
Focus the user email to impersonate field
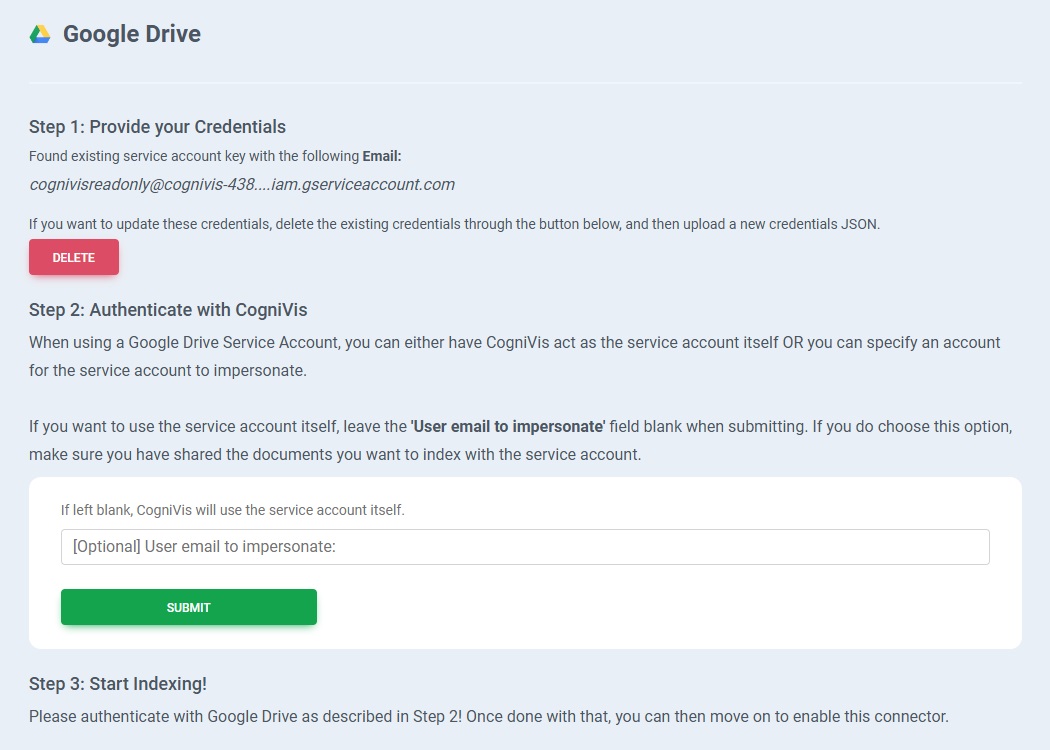[525, 547]
